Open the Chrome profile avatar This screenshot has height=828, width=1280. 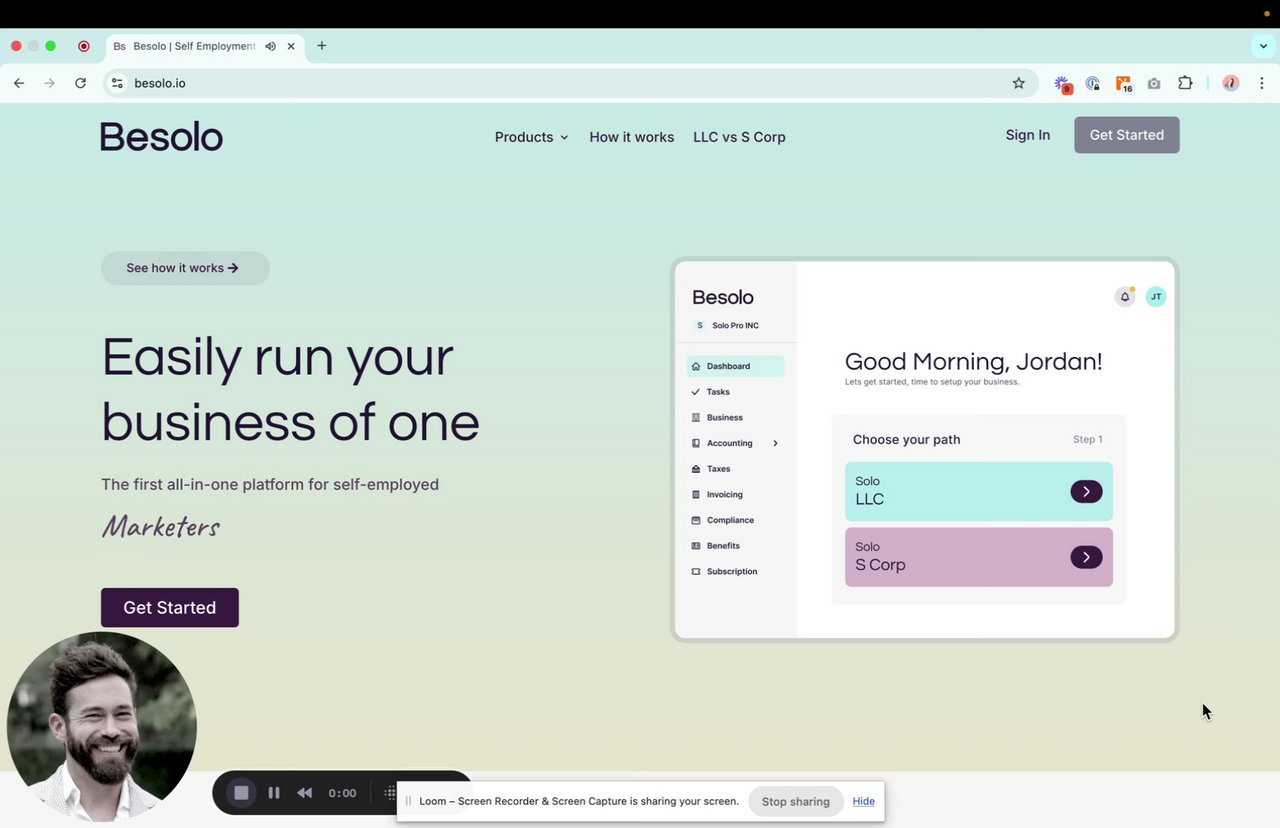[1231, 83]
